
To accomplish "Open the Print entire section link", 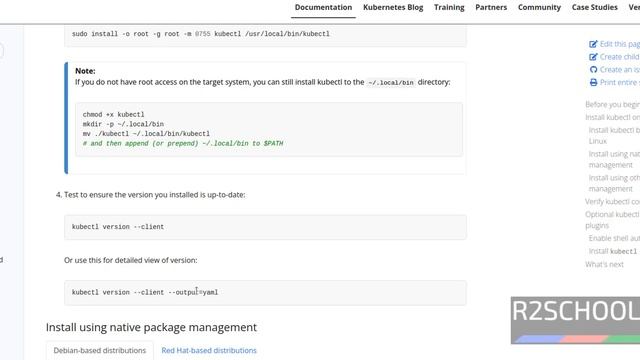I will pyautogui.click(x=620, y=82).
